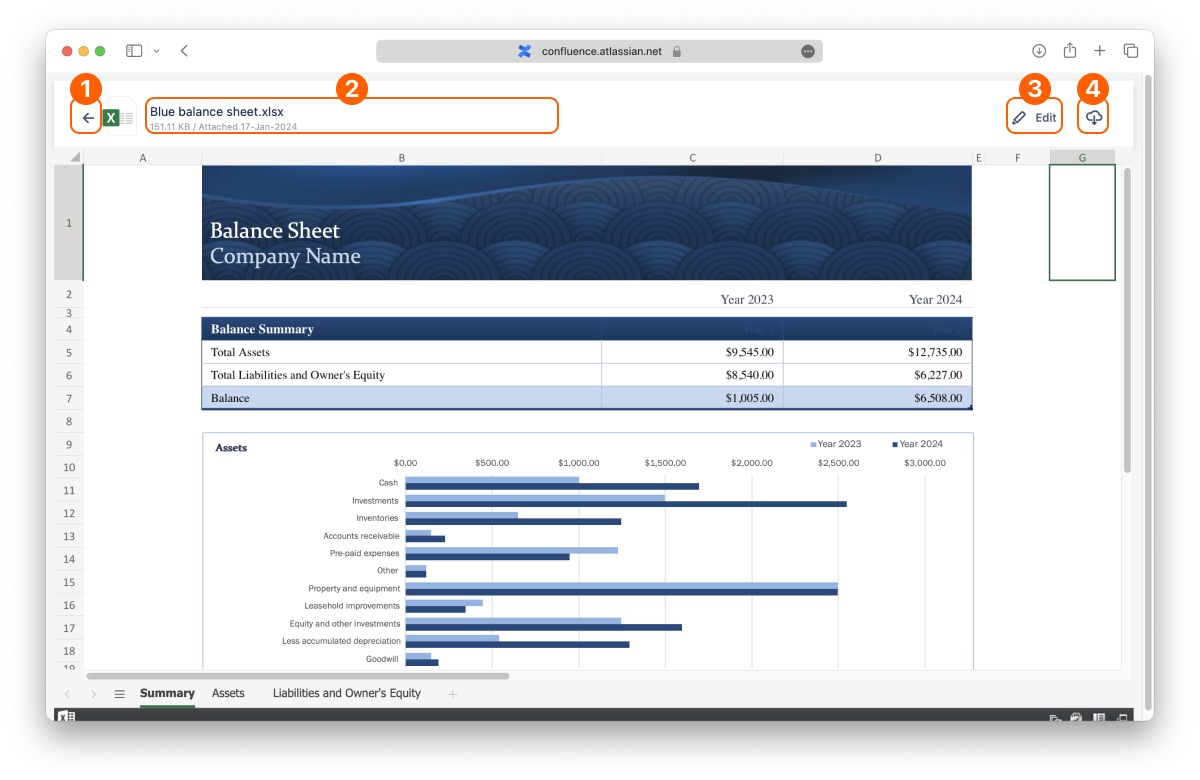Expand the sidebar options chevron
1200x780 pixels.
[x=156, y=51]
